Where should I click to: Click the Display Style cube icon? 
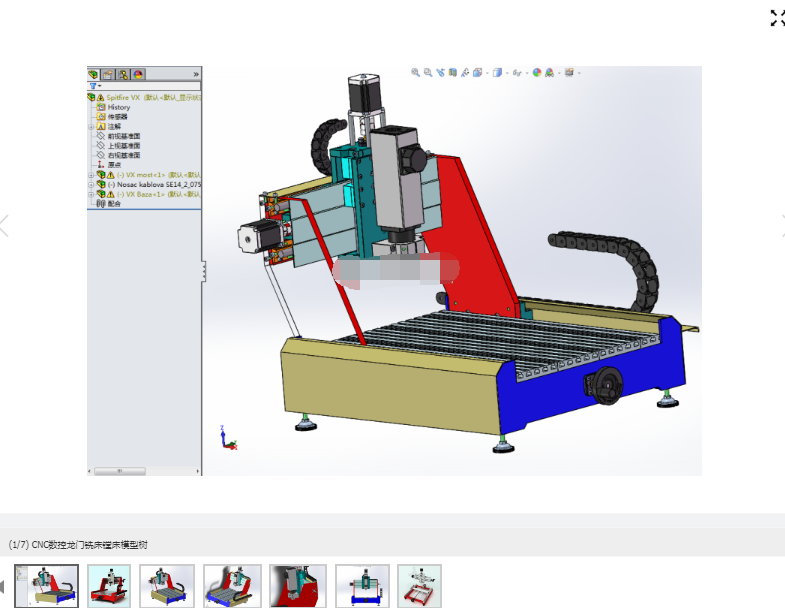497,73
